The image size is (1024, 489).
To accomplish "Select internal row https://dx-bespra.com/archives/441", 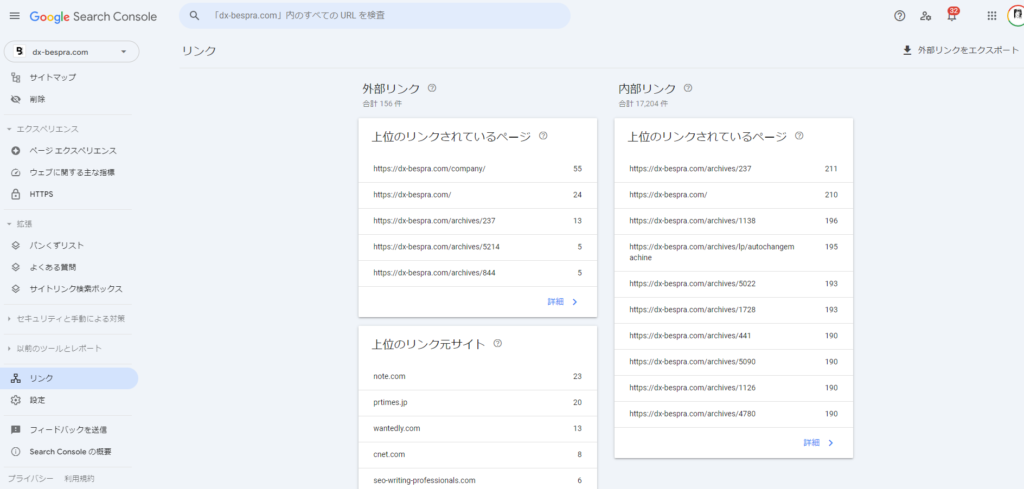I will (x=733, y=336).
